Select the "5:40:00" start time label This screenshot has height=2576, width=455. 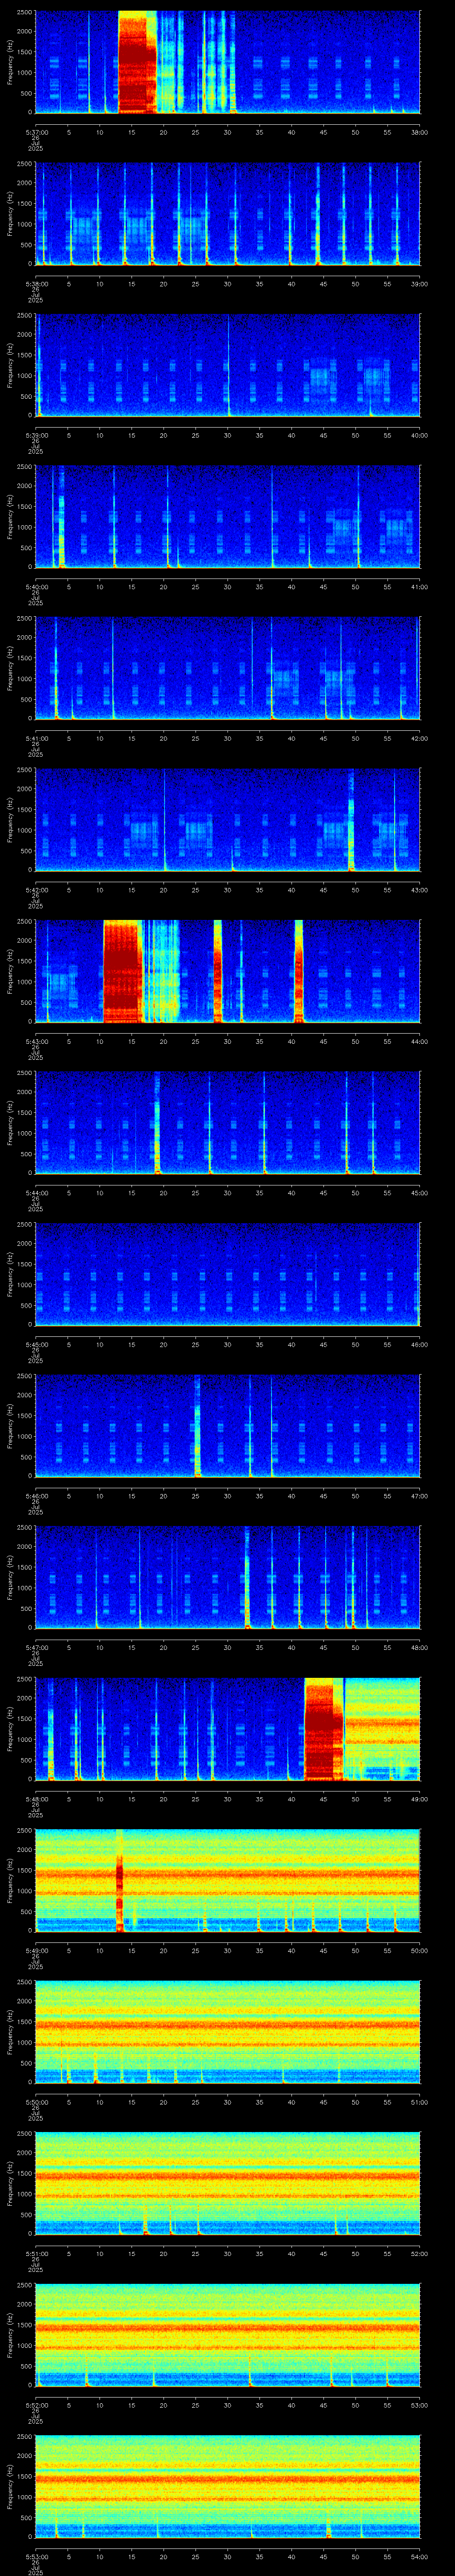coord(36,587)
